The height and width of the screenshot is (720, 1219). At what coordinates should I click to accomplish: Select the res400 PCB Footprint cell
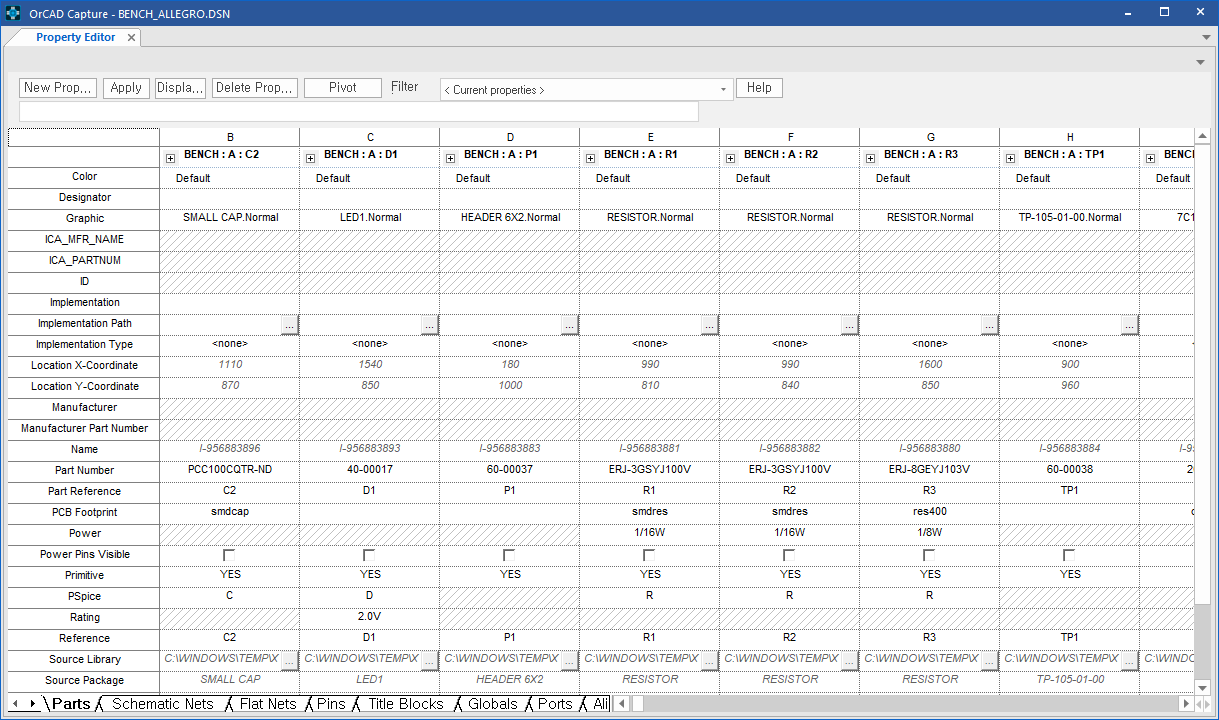[x=930, y=512]
